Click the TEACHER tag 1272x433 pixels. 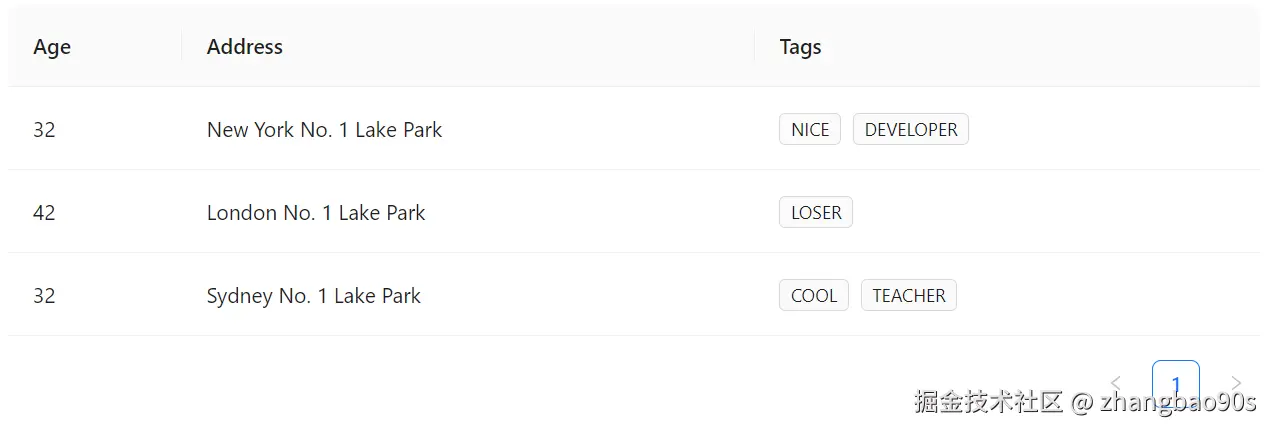909,295
